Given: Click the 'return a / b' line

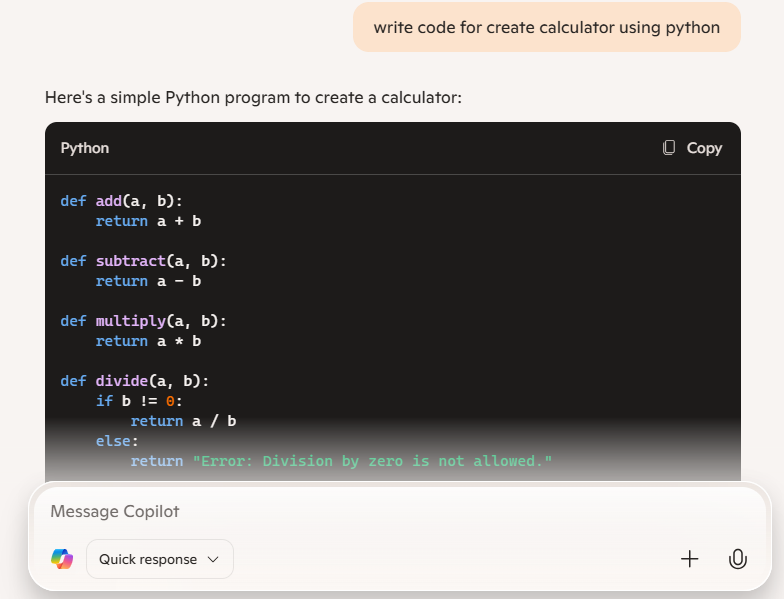Looking at the screenshot, I should click(184, 421).
